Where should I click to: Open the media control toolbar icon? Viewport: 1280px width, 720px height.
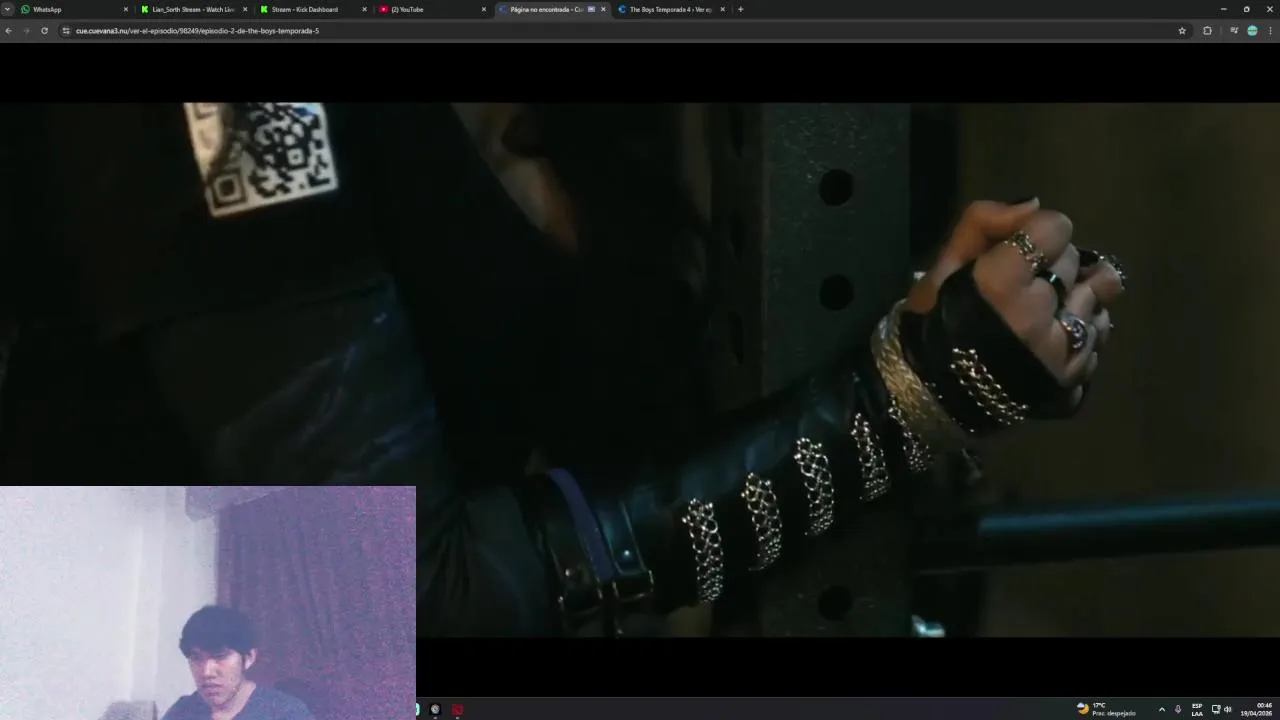pyautogui.click(x=1234, y=31)
